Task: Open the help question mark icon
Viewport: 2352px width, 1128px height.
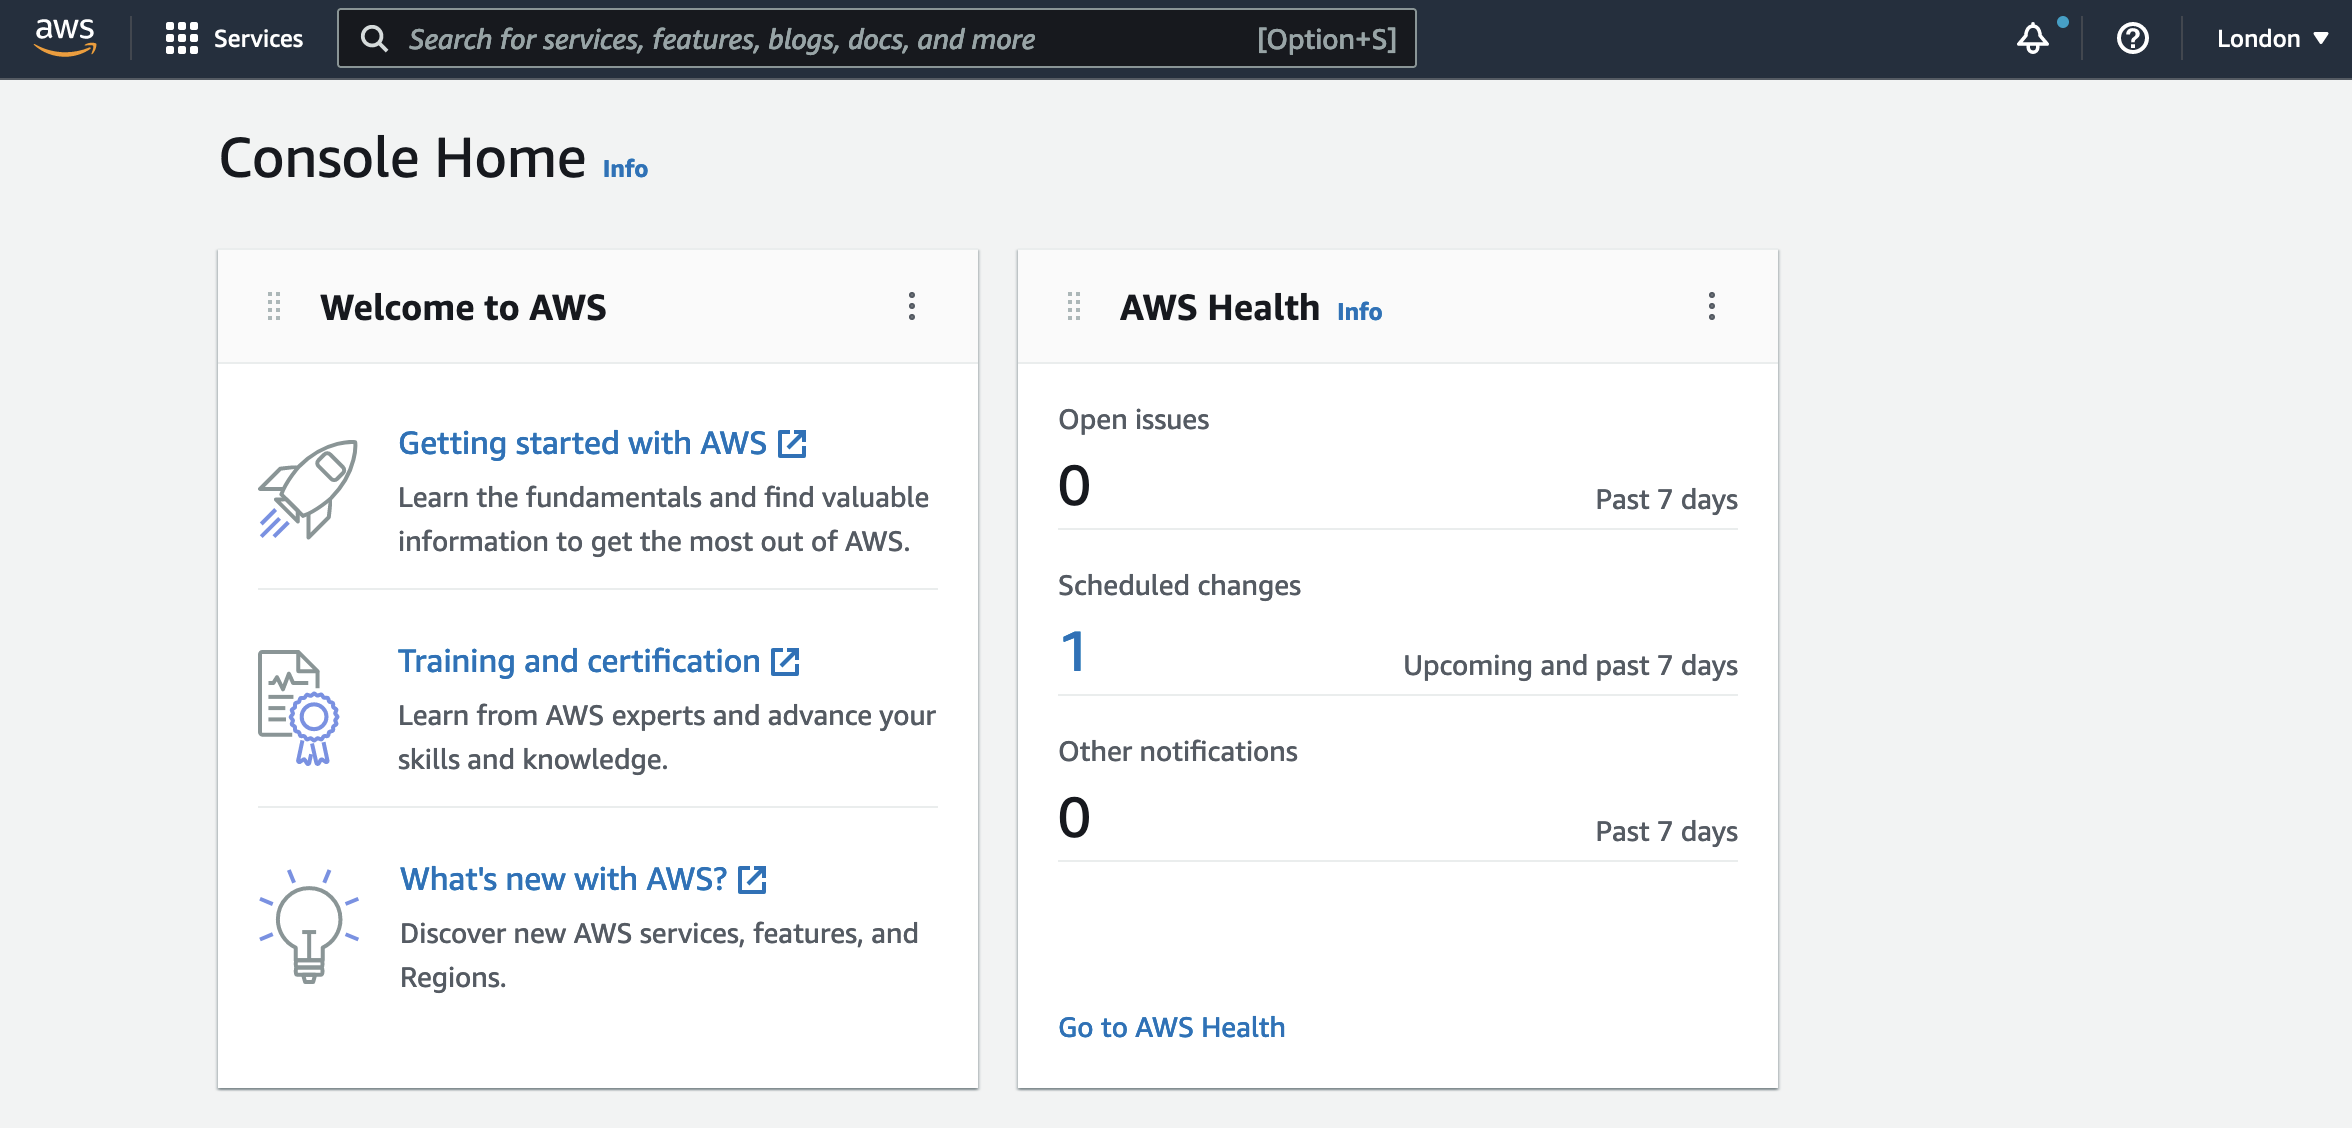Action: pyautogui.click(x=2133, y=39)
